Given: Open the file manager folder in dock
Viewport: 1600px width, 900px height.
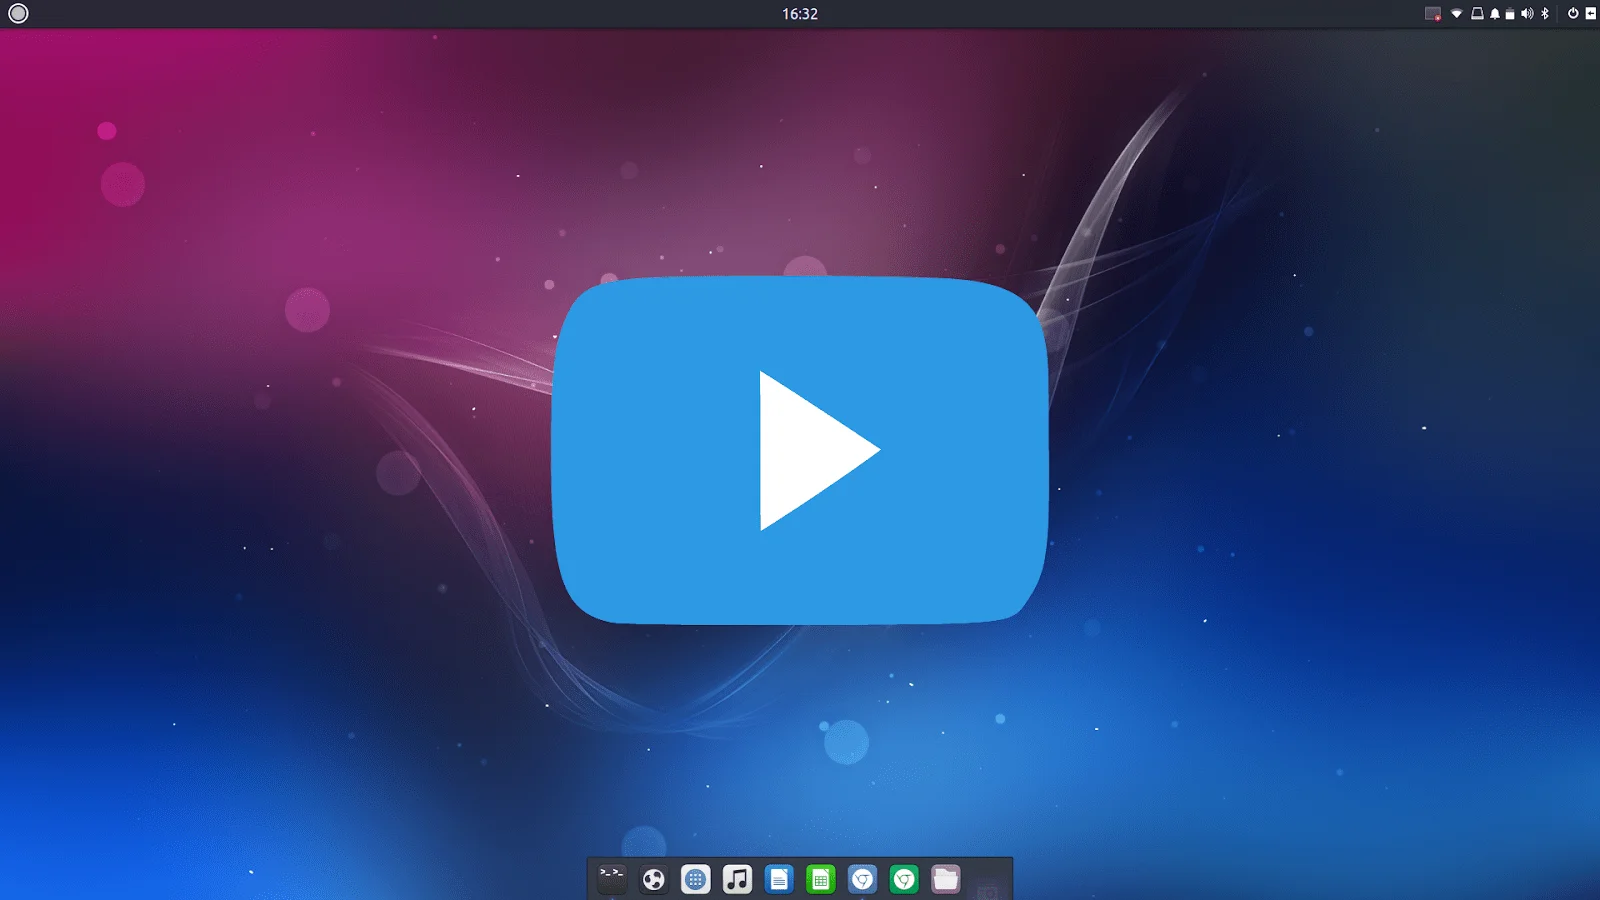Looking at the screenshot, I should pyautogui.click(x=946, y=879).
